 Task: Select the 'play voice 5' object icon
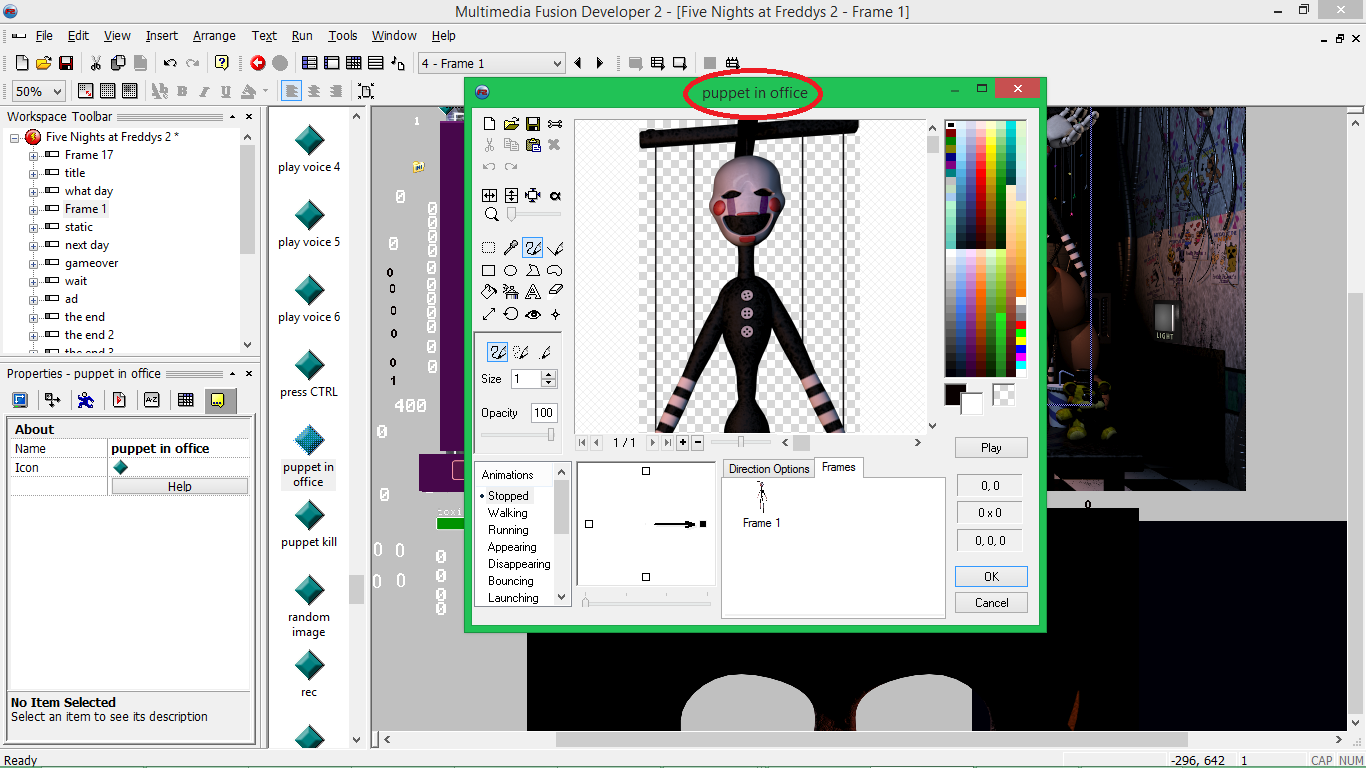(309, 215)
